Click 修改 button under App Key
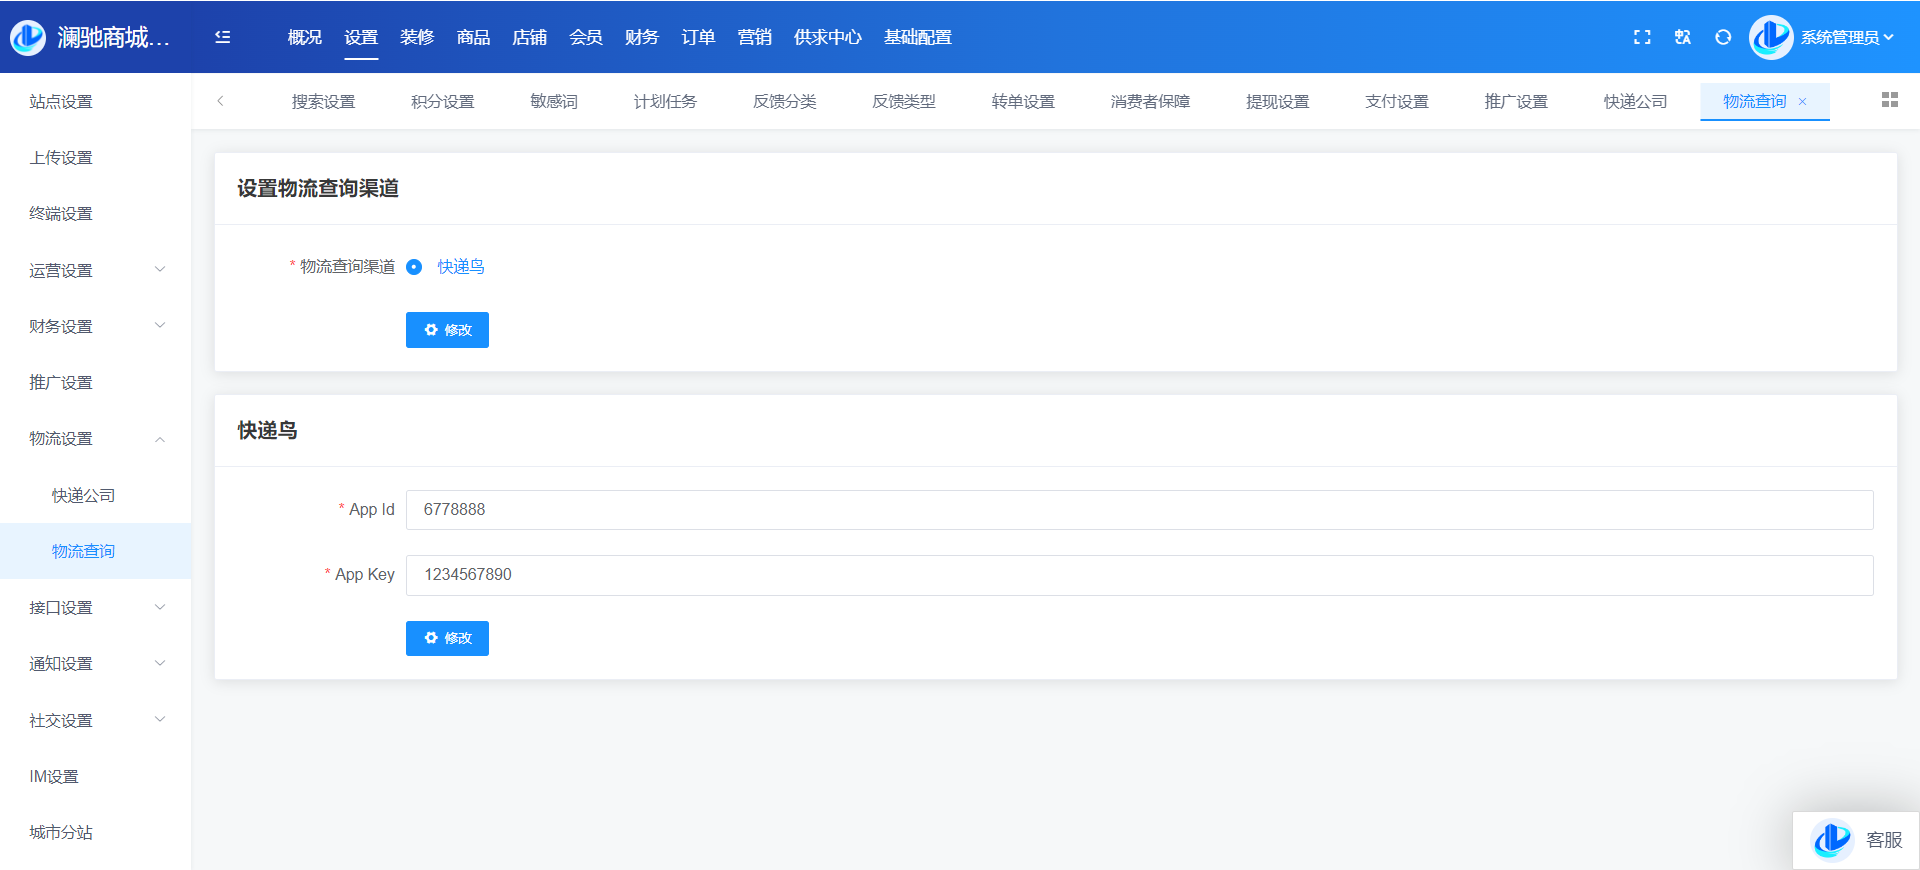Image resolution: width=1920 pixels, height=870 pixels. point(447,638)
